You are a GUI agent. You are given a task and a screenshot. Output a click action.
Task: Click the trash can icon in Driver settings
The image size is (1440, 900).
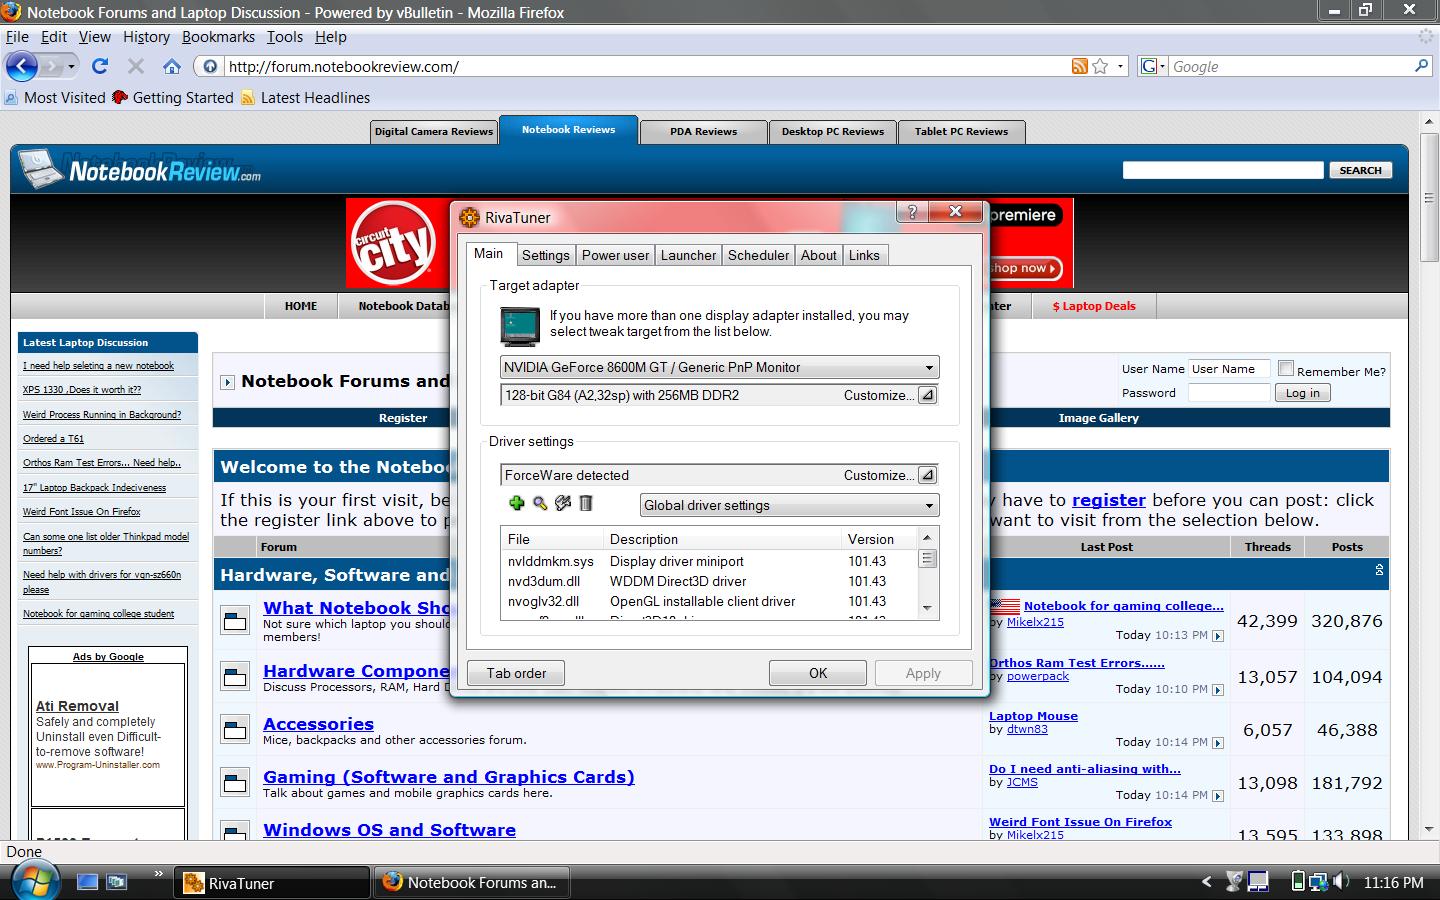(x=586, y=504)
